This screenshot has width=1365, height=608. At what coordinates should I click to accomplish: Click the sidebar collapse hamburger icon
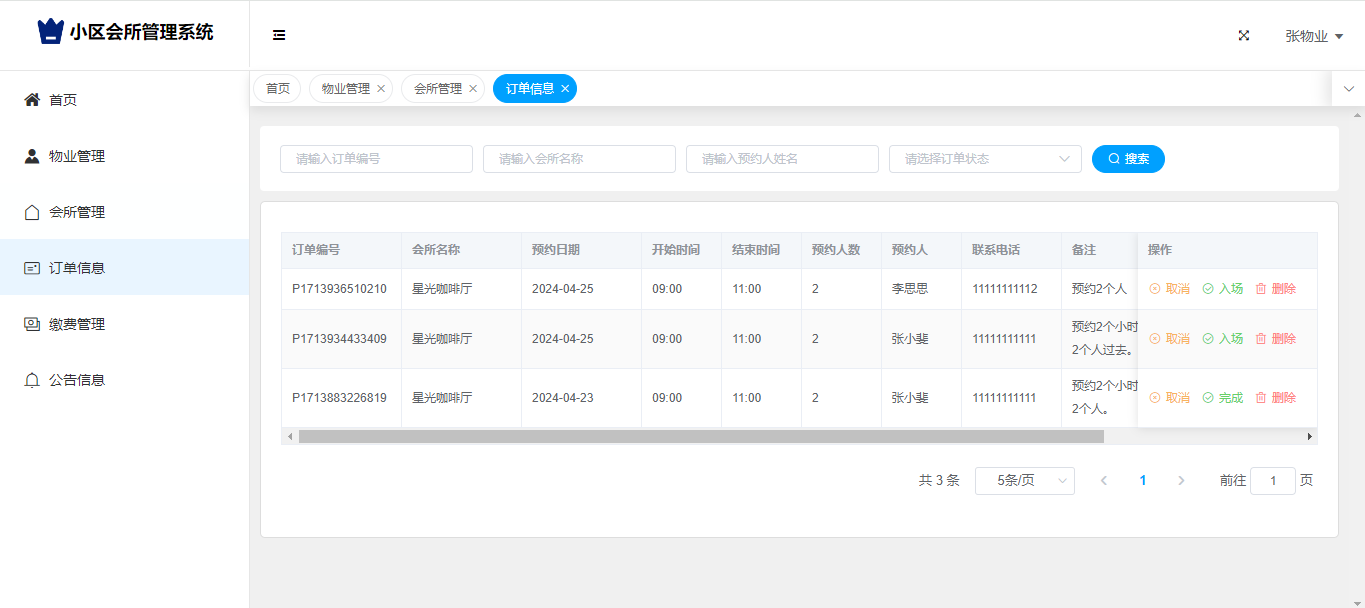[x=279, y=35]
